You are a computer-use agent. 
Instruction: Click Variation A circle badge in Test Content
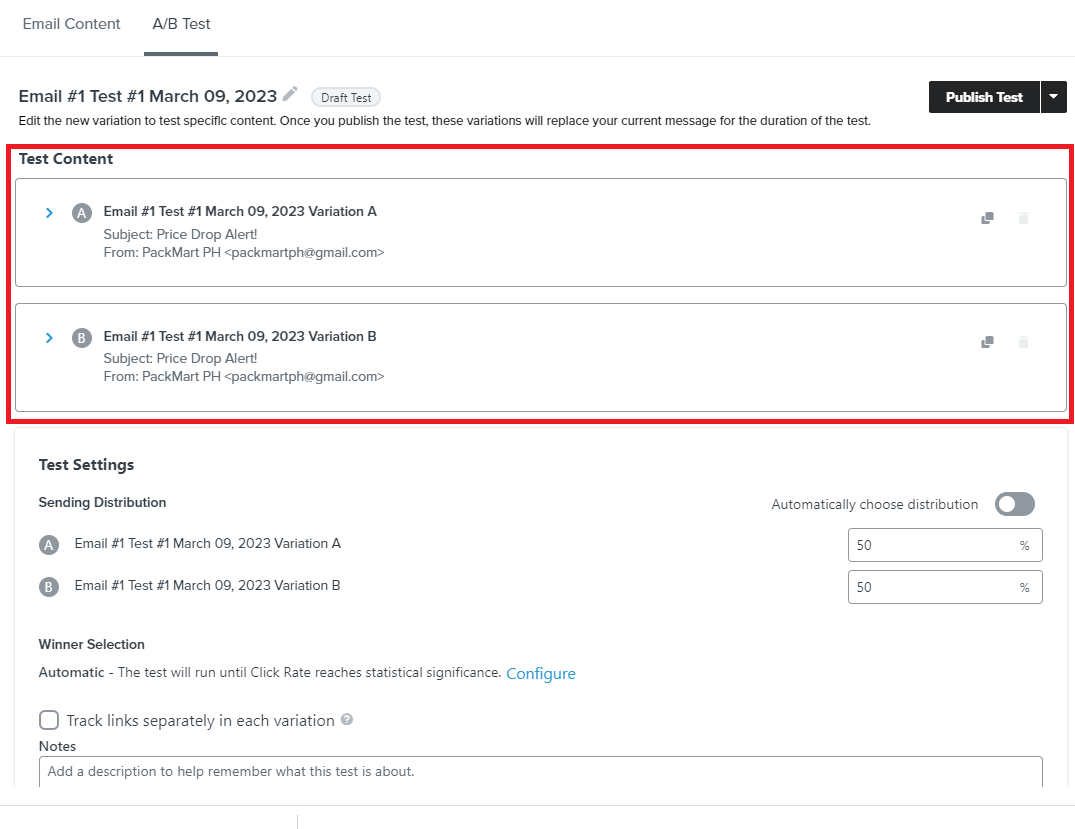pos(82,213)
